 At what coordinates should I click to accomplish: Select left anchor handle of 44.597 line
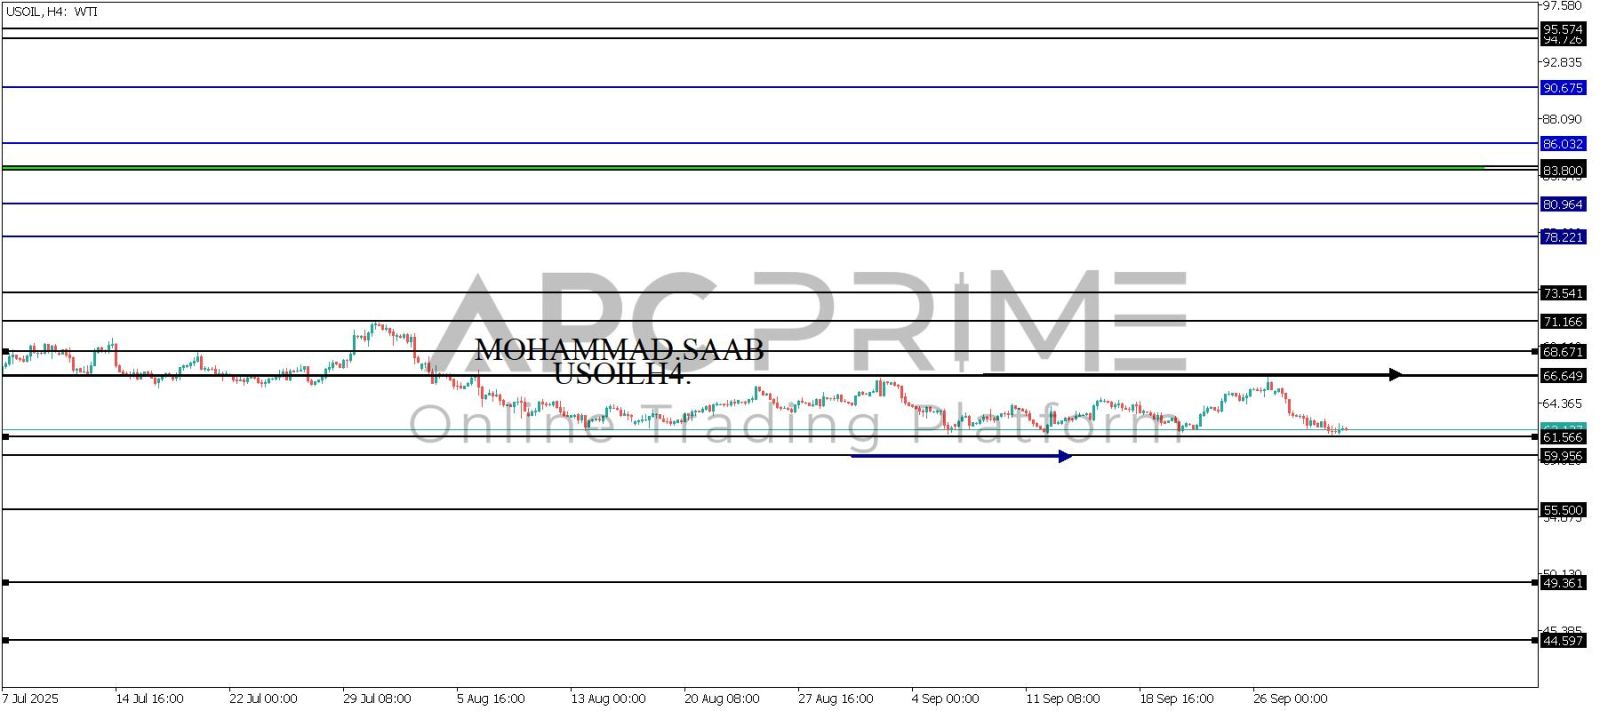point(6,640)
